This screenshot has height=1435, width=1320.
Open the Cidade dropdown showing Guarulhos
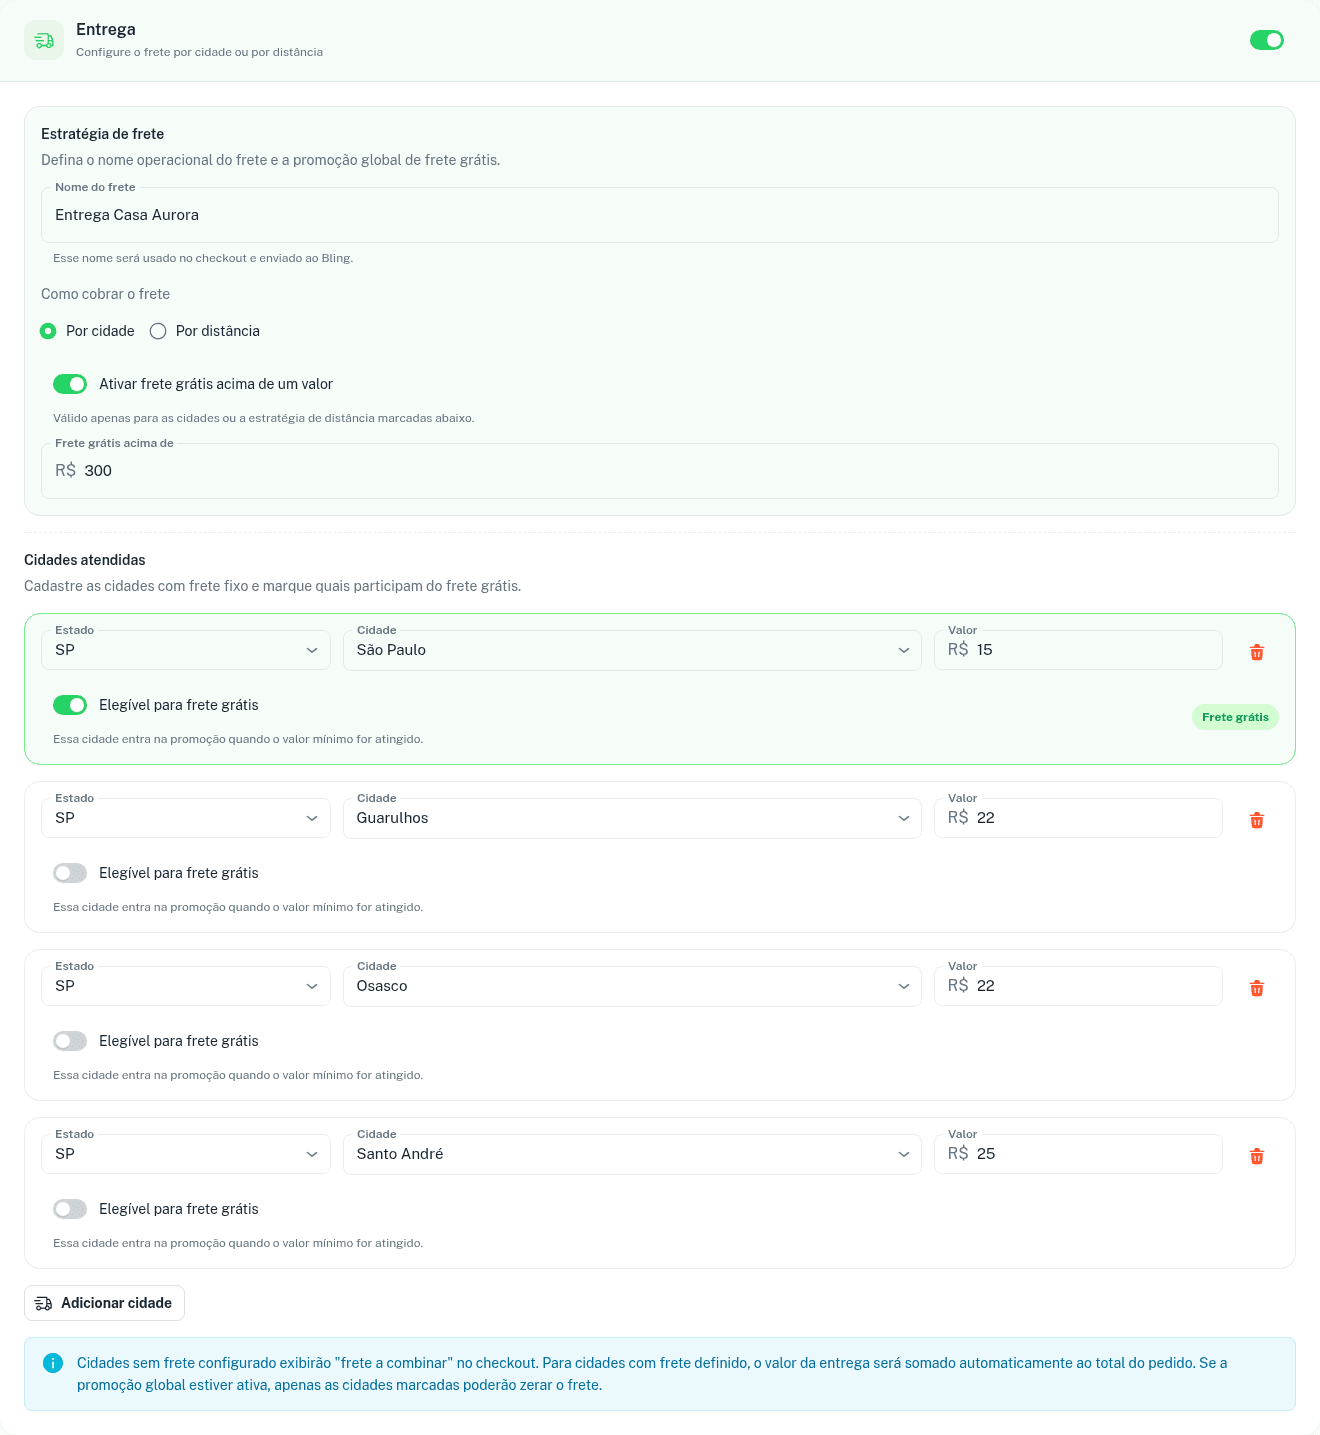[x=632, y=818]
